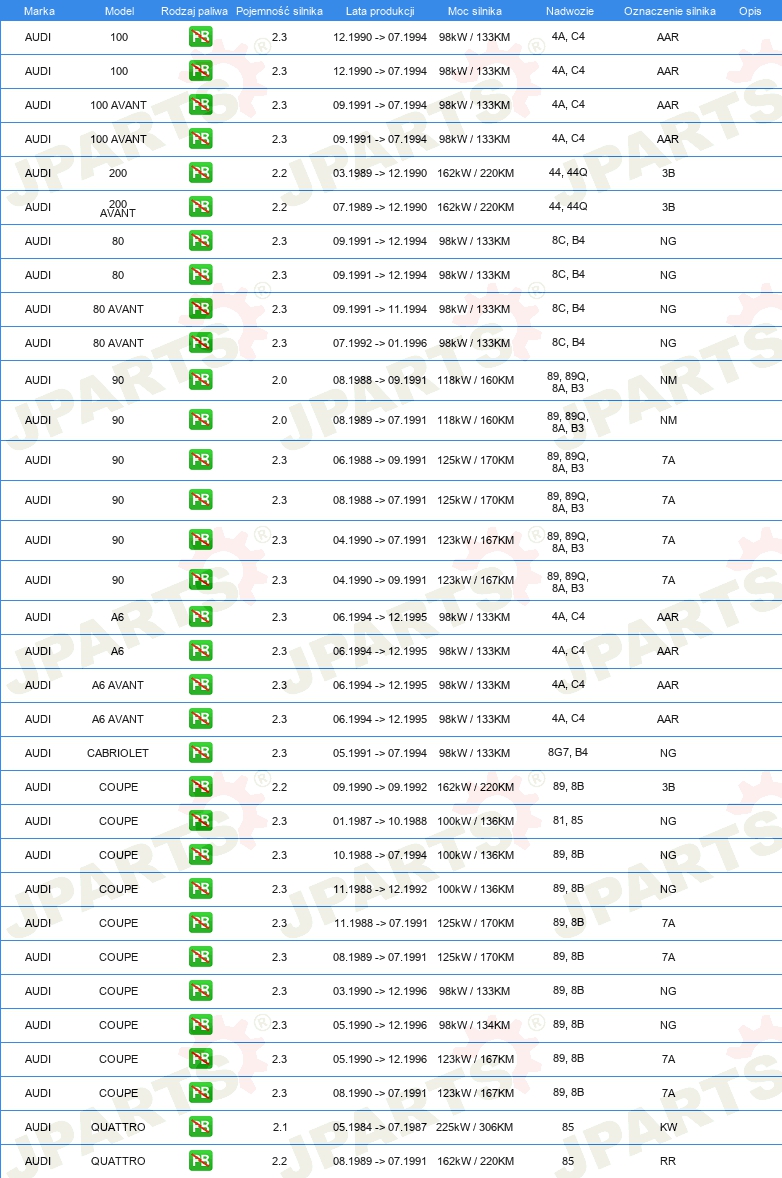Click the fuel icon for COUPE 03.1990 -> 12.1996
This screenshot has height=1178, width=782.
[x=201, y=991]
